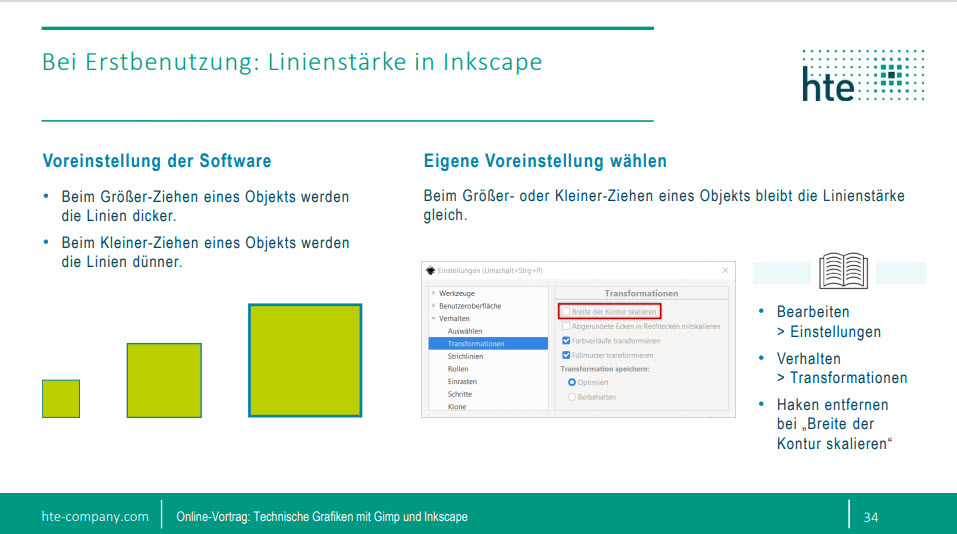Screen dimensions: 957x534
Task: Click the 'Werkzeuge' tree label
Action: click(x=457, y=294)
